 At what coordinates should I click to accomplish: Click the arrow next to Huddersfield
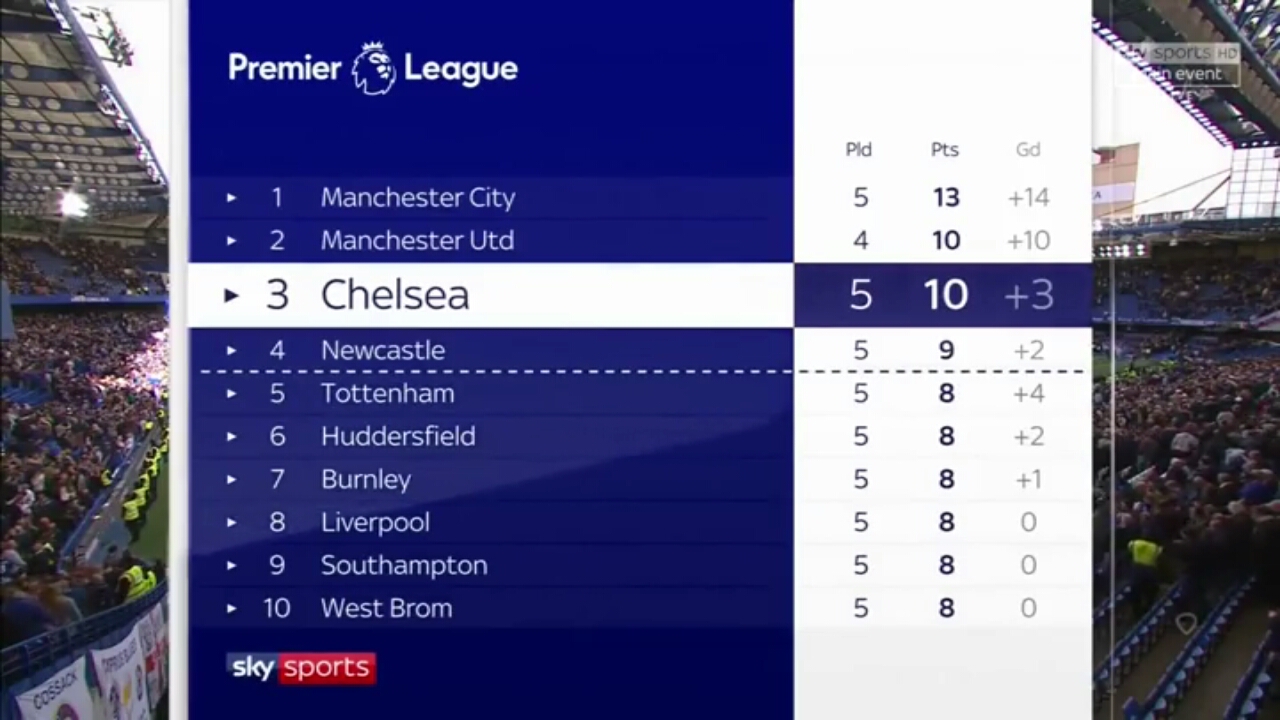(x=231, y=437)
